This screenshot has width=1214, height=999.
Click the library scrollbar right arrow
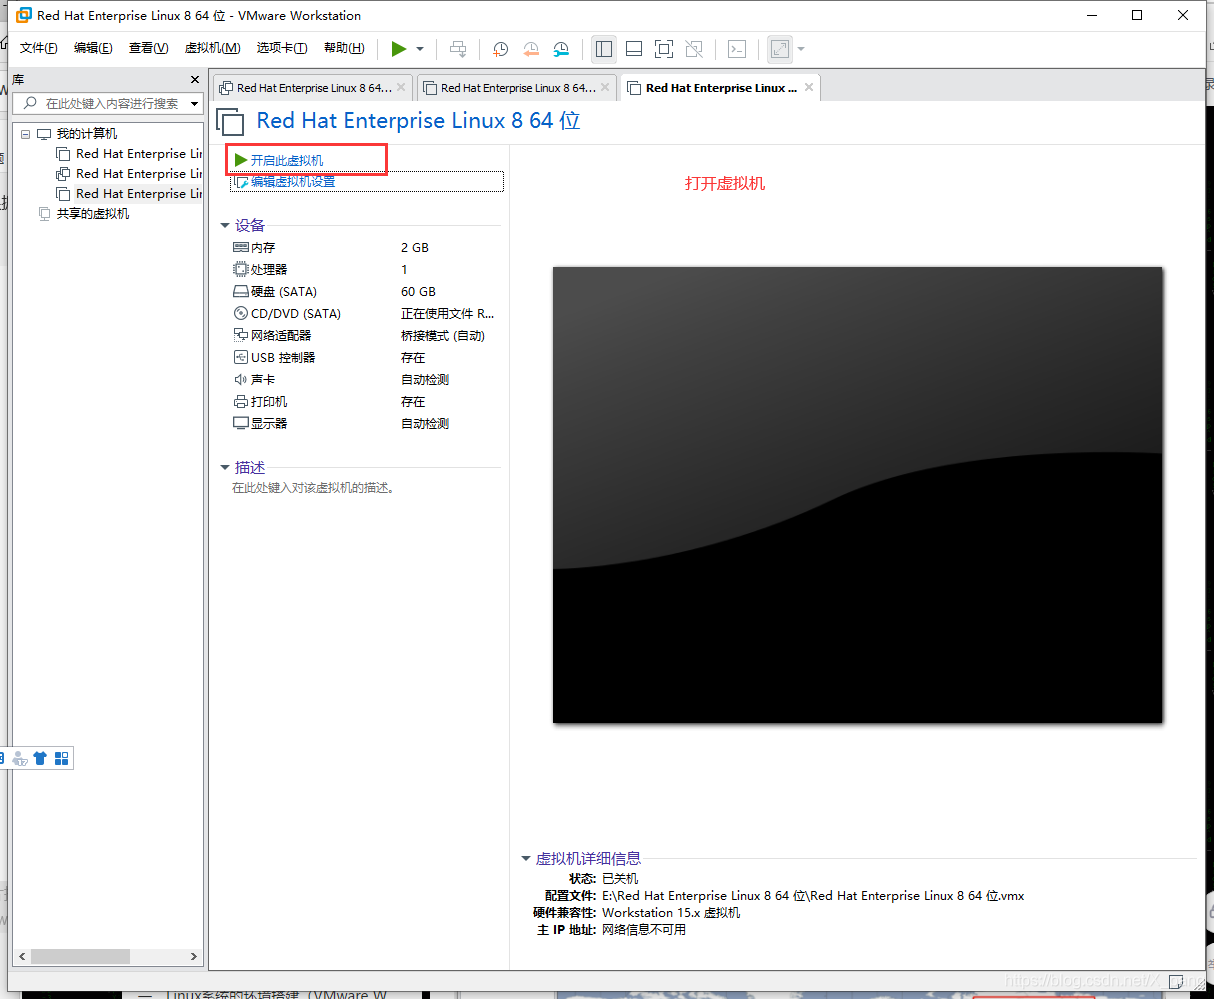pos(194,957)
